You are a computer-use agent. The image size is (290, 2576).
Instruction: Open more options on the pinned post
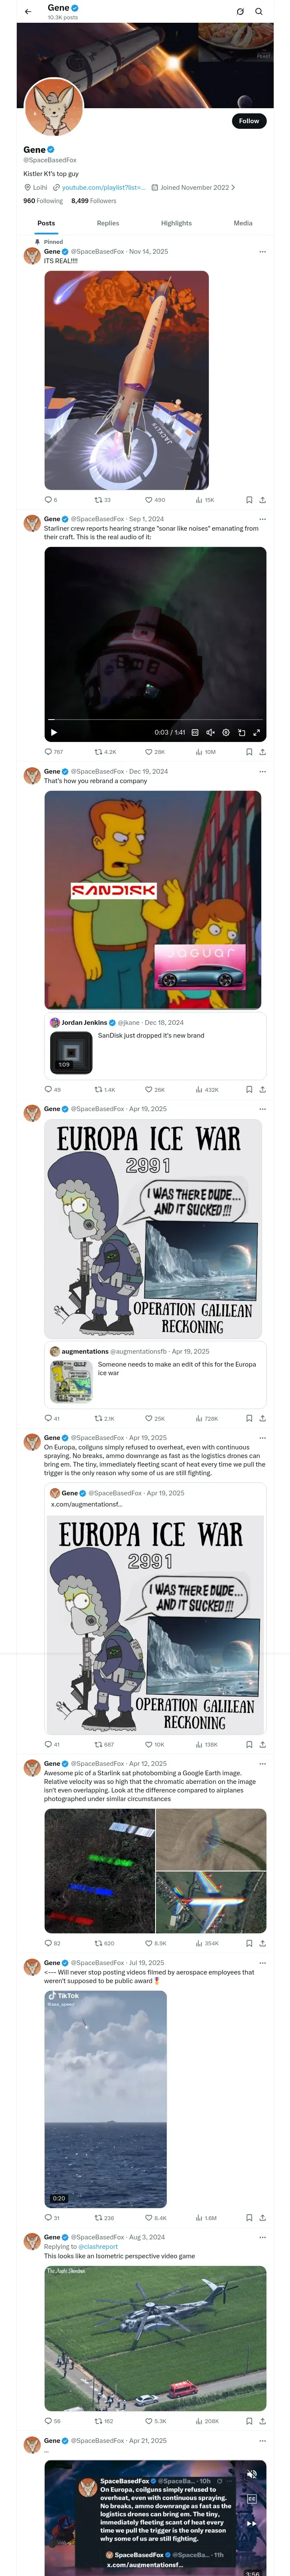click(262, 252)
